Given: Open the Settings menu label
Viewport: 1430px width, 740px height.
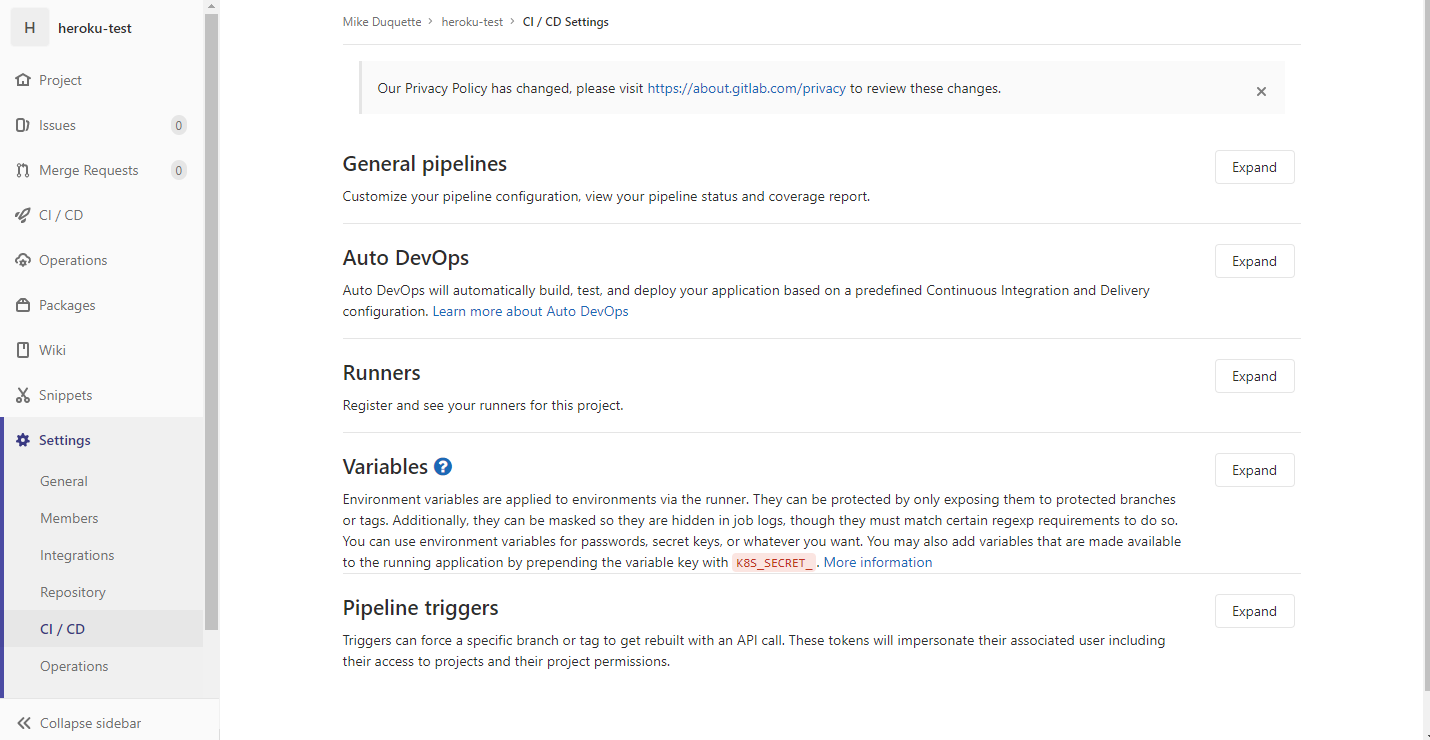Looking at the screenshot, I should 65,440.
